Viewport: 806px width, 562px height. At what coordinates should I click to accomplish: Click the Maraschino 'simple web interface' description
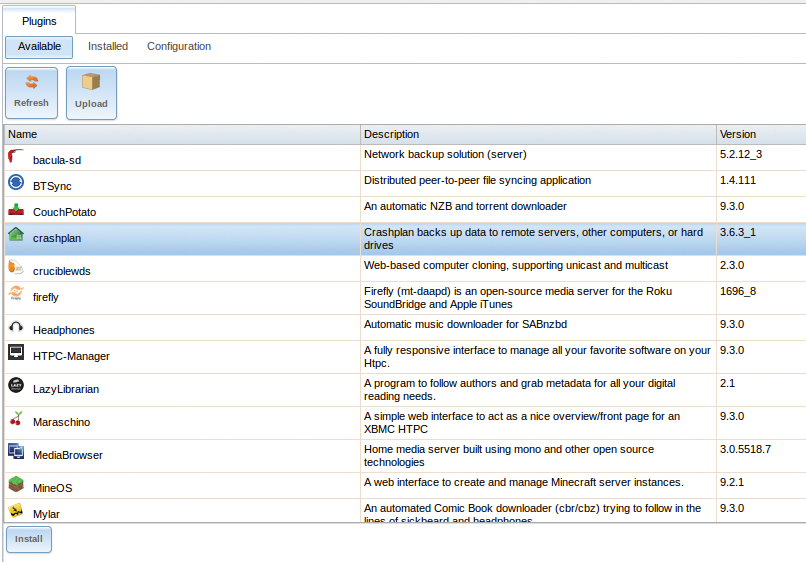522,423
